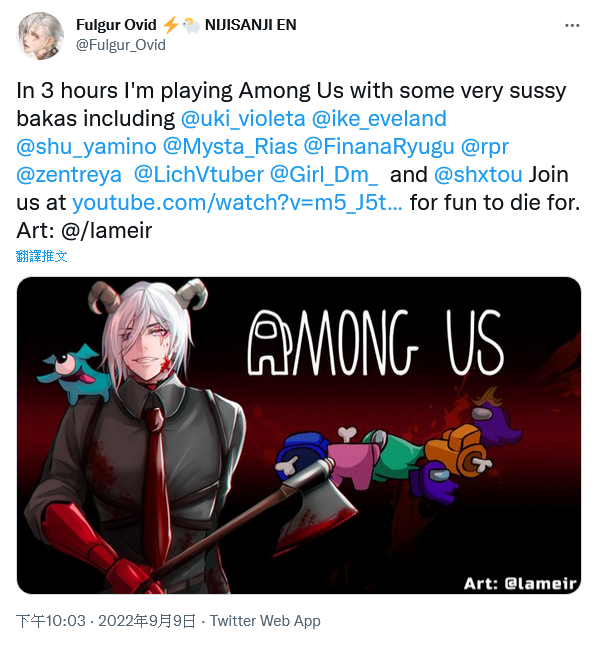The image size is (598, 646).
Task: Click the Fulgur Ovid display name
Action: [116, 25]
